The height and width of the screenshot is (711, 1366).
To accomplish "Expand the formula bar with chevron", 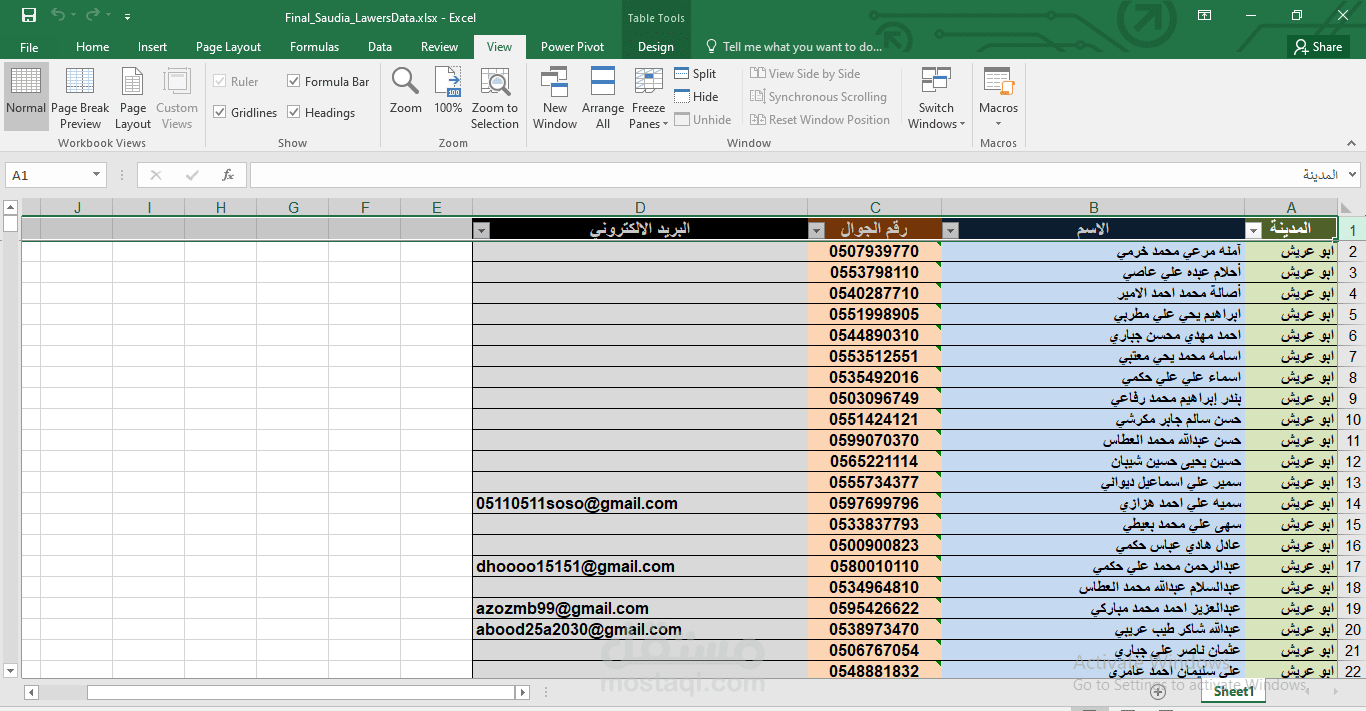I will tap(1353, 175).
